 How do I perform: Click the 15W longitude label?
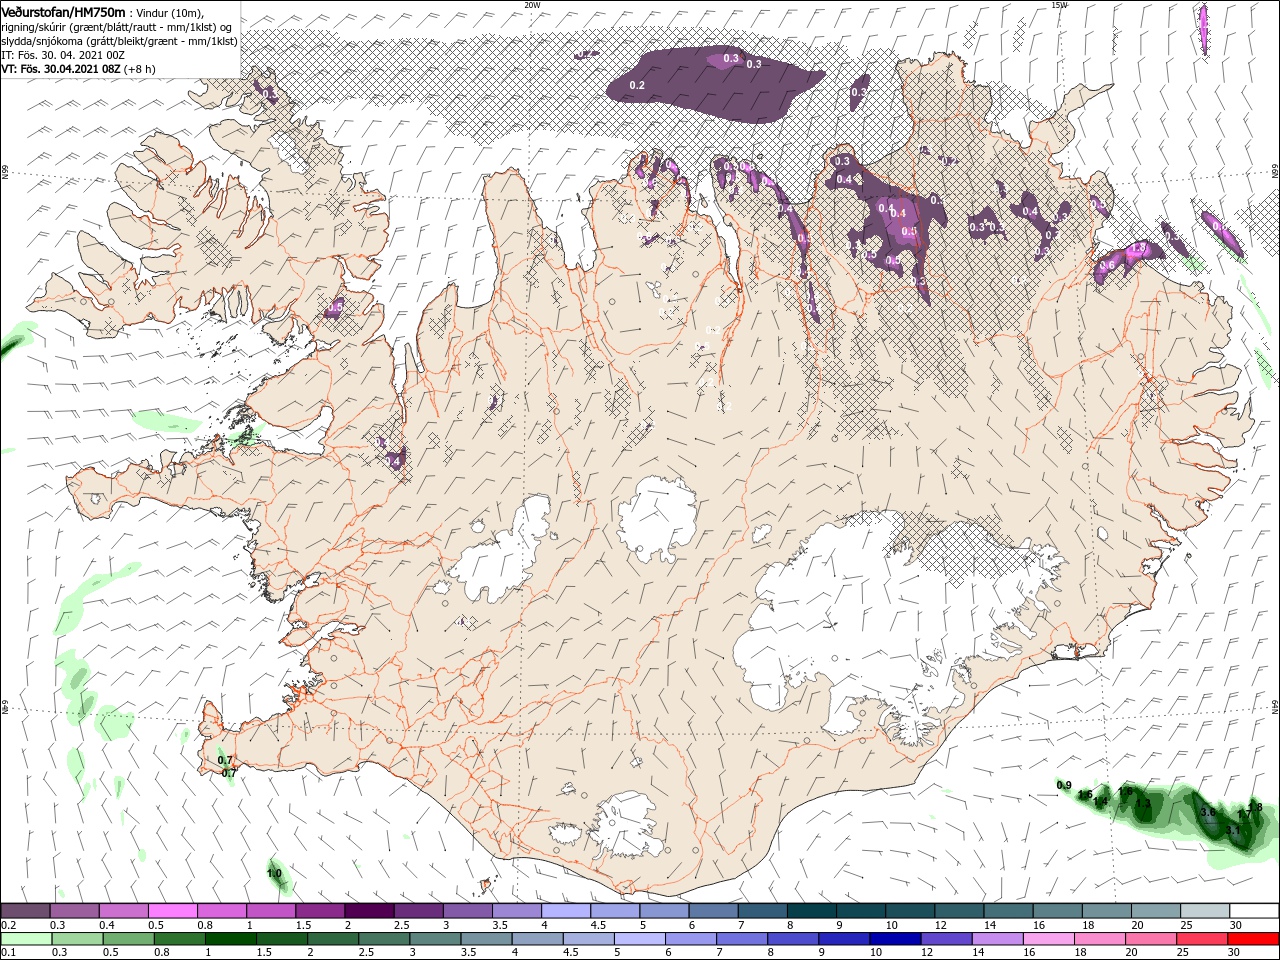click(1059, 5)
